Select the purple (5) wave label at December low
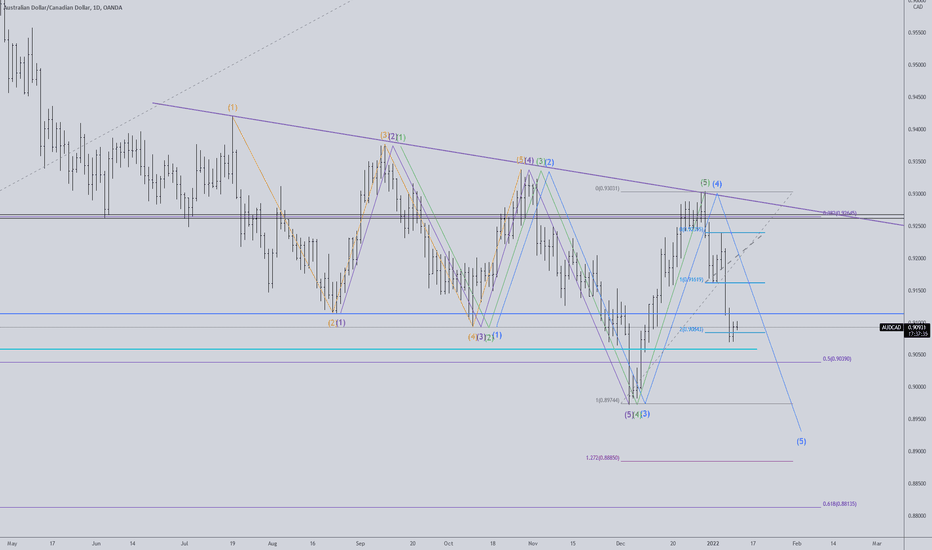932x550 pixels. point(628,414)
